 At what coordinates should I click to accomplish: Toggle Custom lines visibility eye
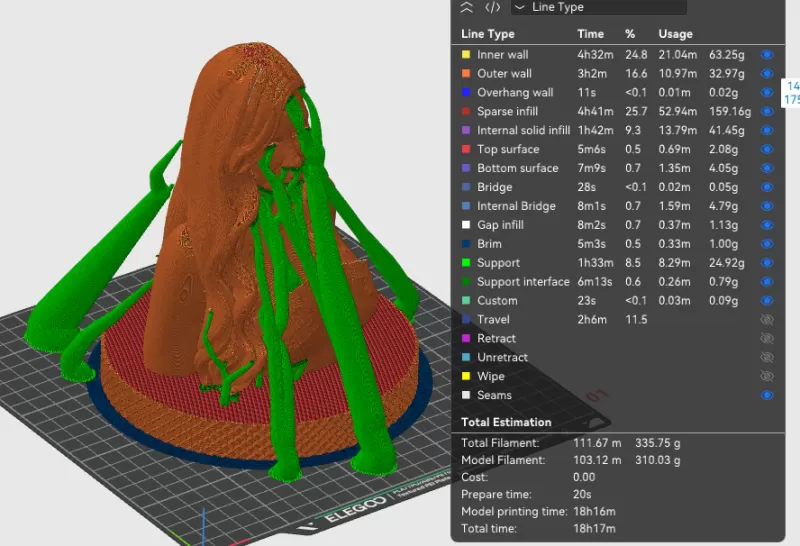767,300
